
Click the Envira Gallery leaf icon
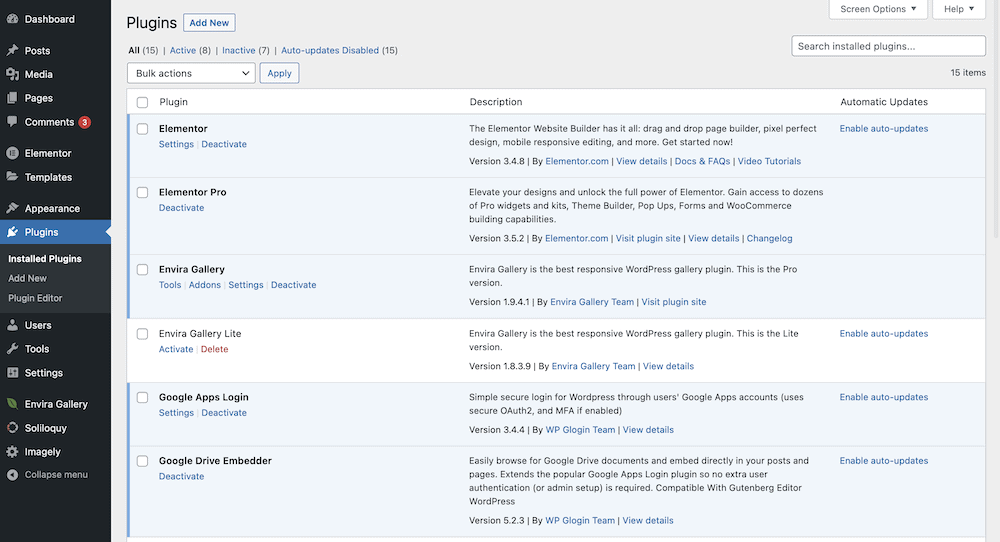click(12, 404)
